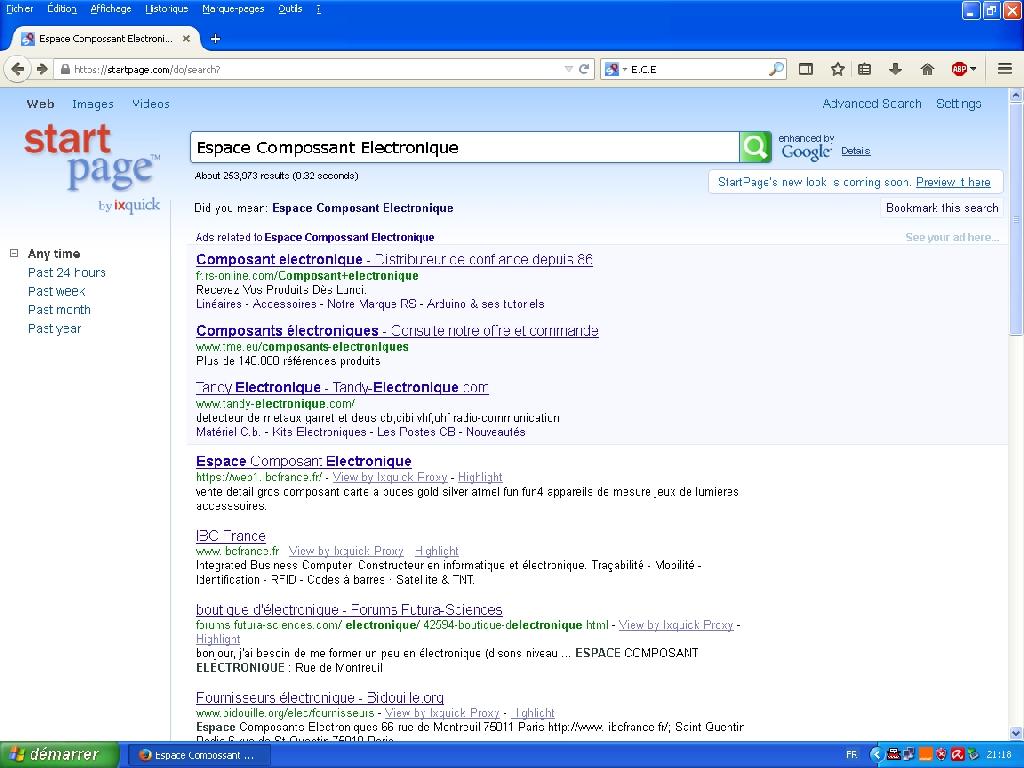1024x768 pixels.
Task: Click the green Startpage search button
Action: (756, 147)
